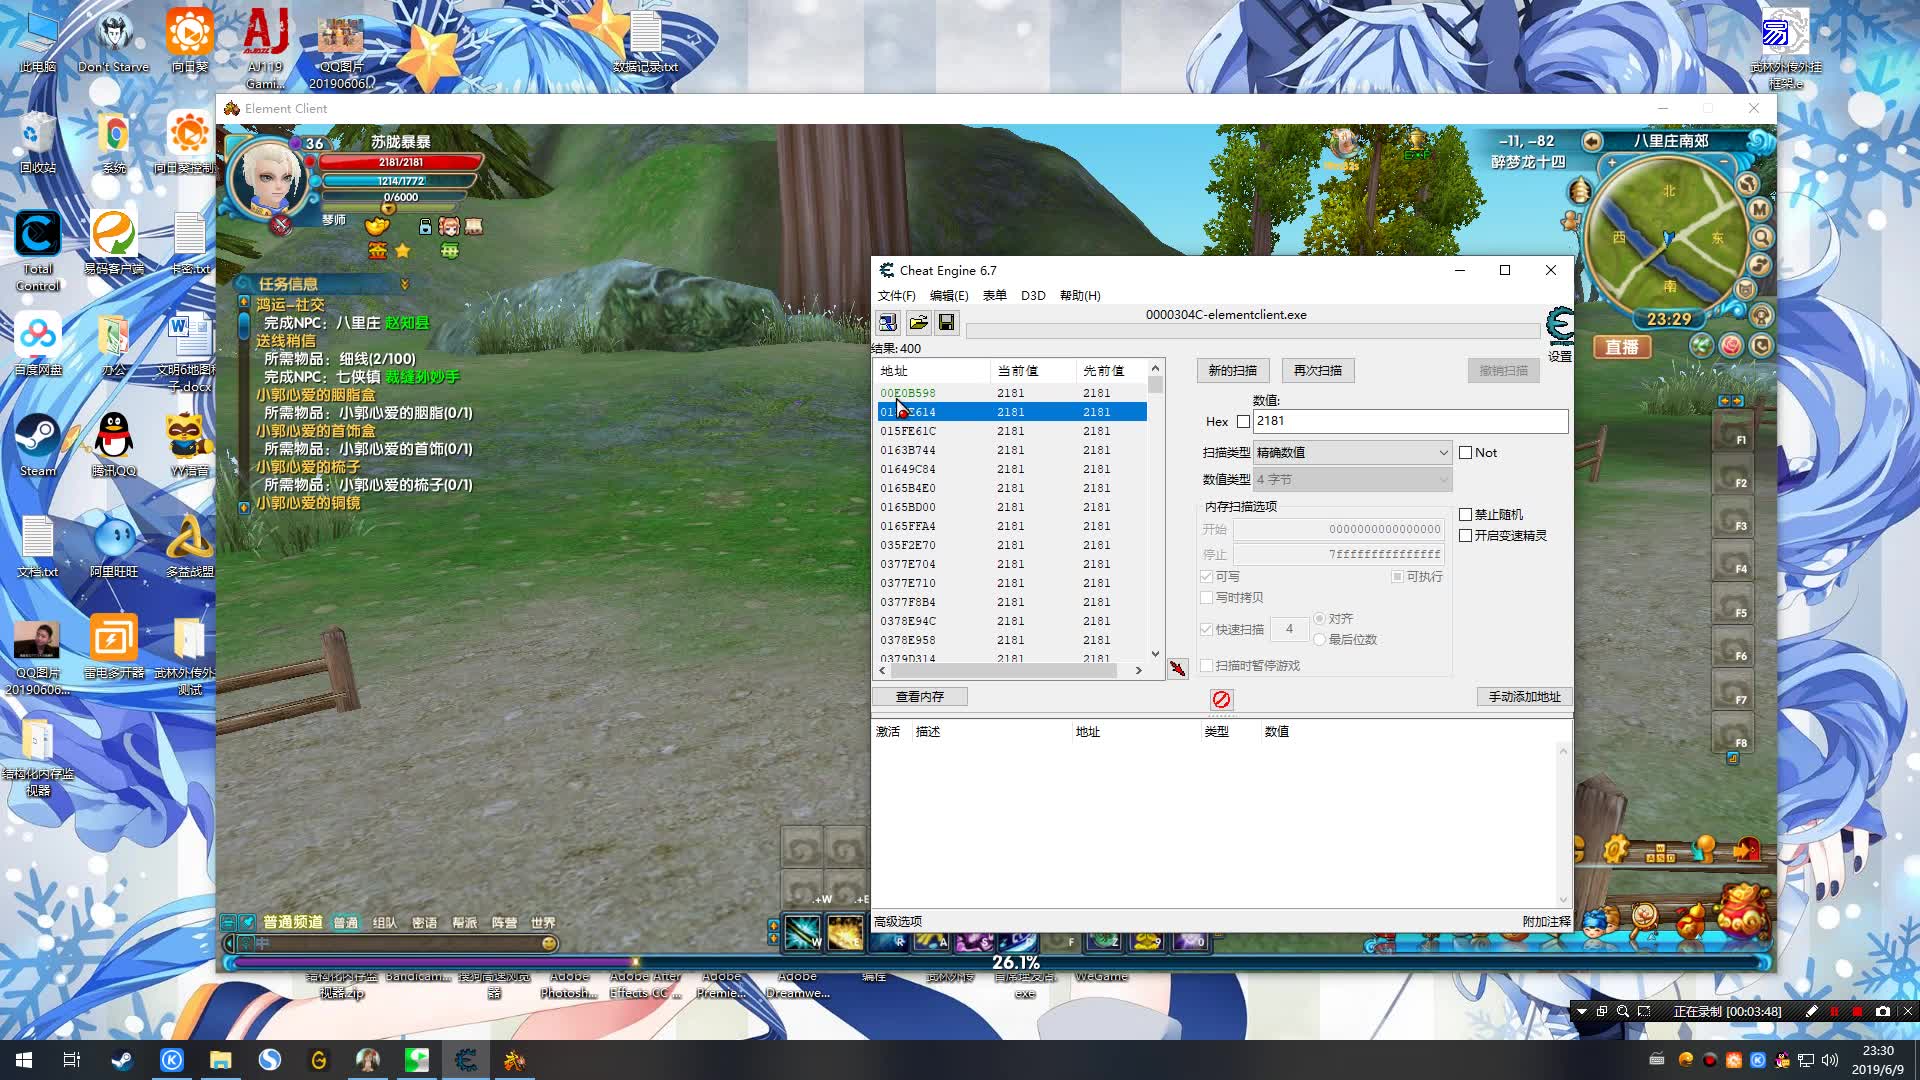Switch to the 组队 chat channel tab

[x=385, y=923]
